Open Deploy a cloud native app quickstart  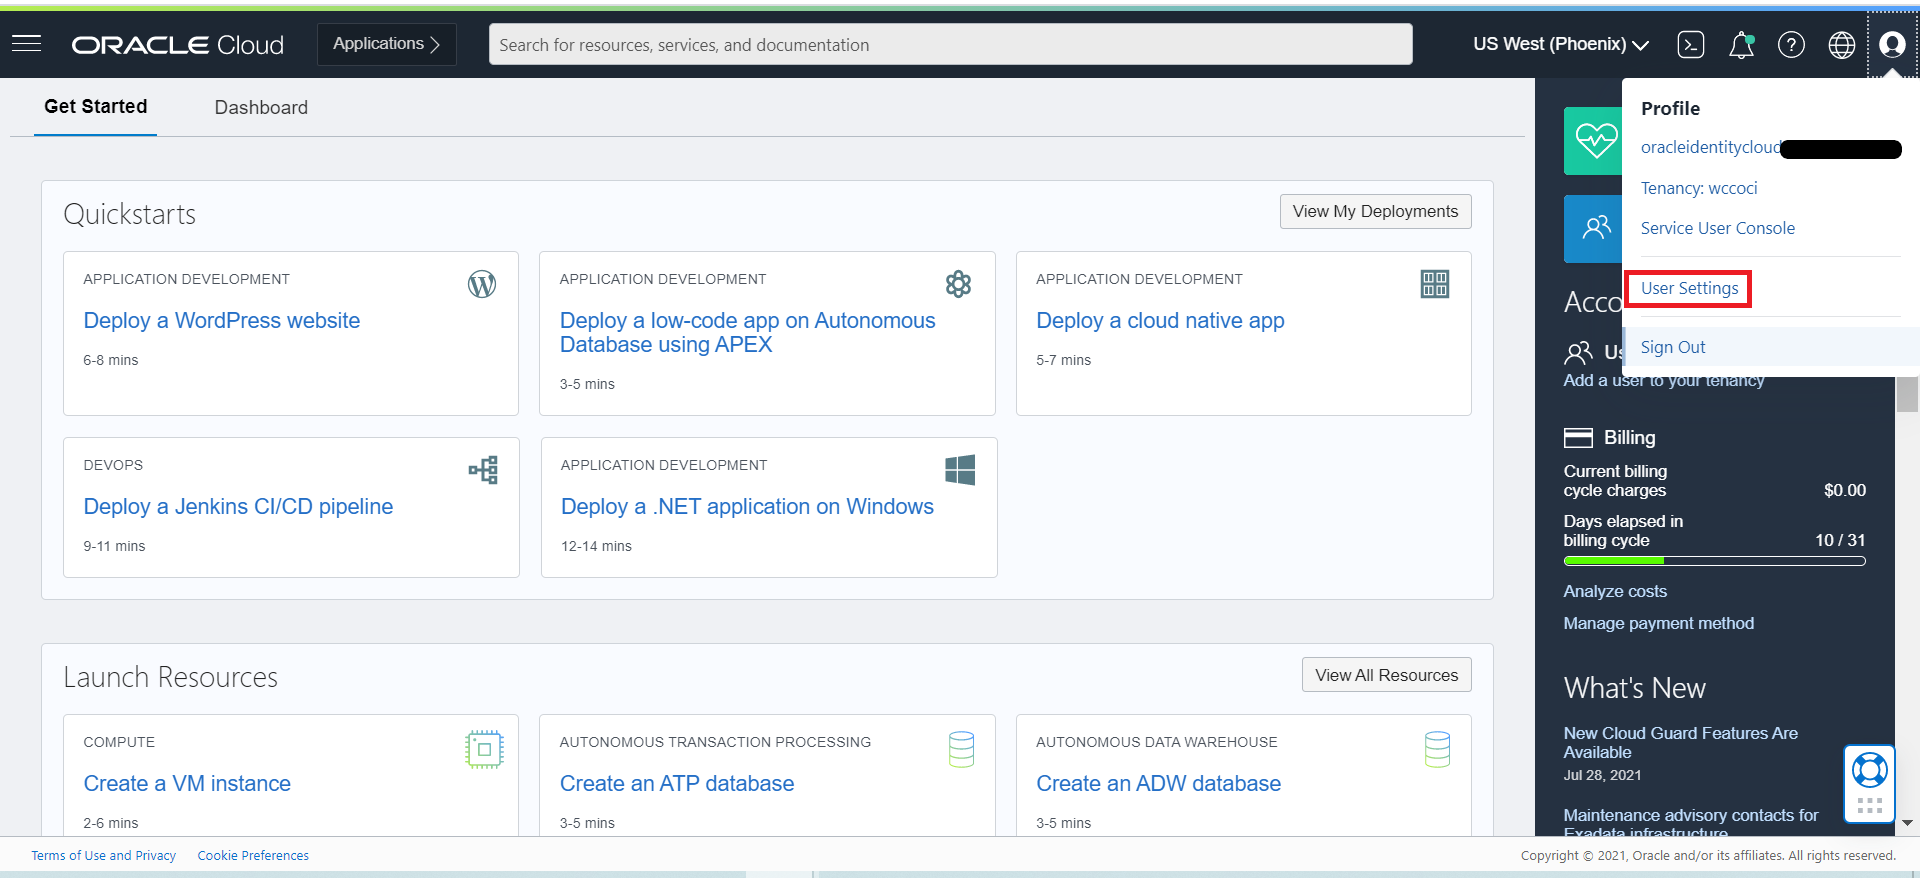click(1160, 321)
